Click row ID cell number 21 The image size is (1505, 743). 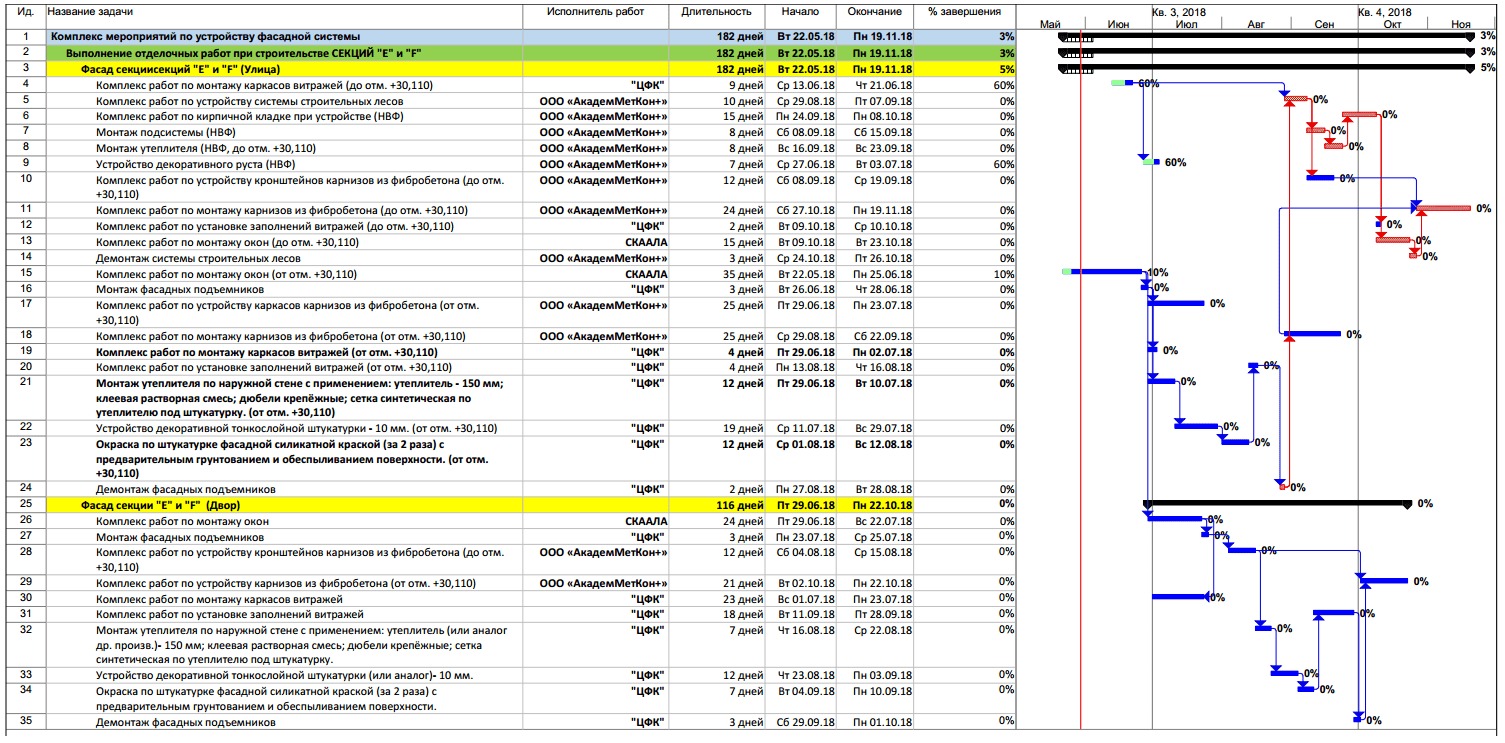[25, 381]
